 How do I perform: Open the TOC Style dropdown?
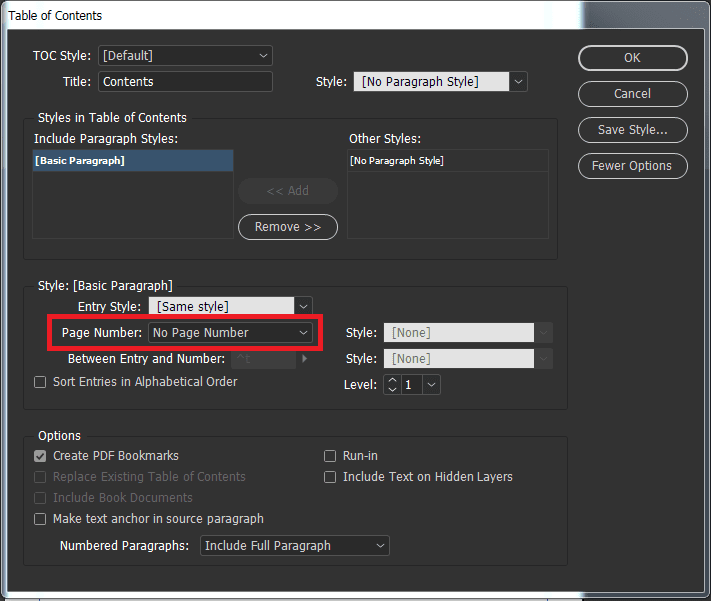185,56
